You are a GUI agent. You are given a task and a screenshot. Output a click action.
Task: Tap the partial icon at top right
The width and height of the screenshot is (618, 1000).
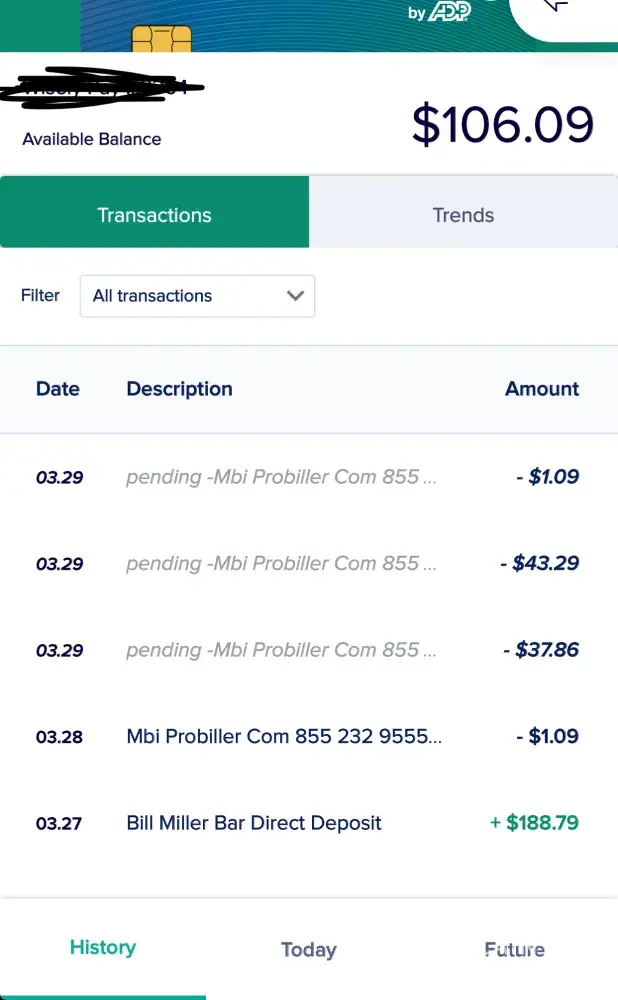click(558, 8)
